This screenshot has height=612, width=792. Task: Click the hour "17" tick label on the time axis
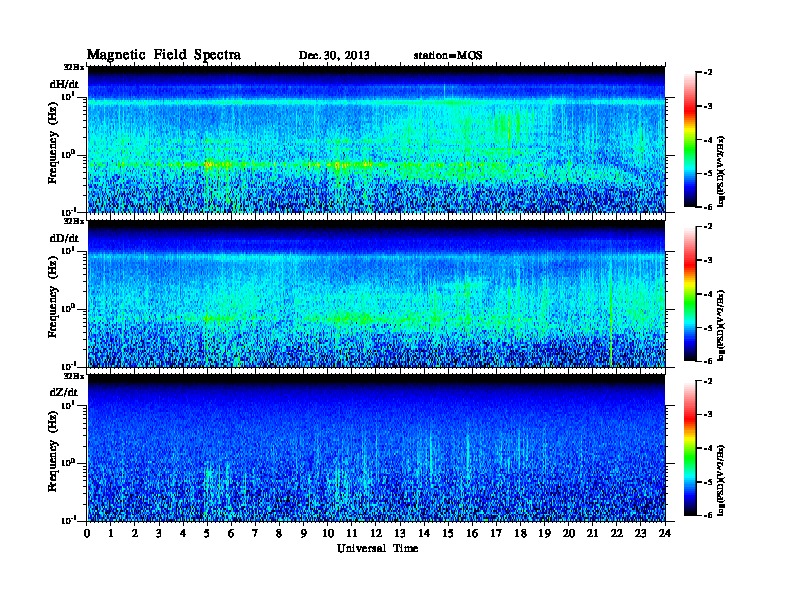click(x=496, y=534)
